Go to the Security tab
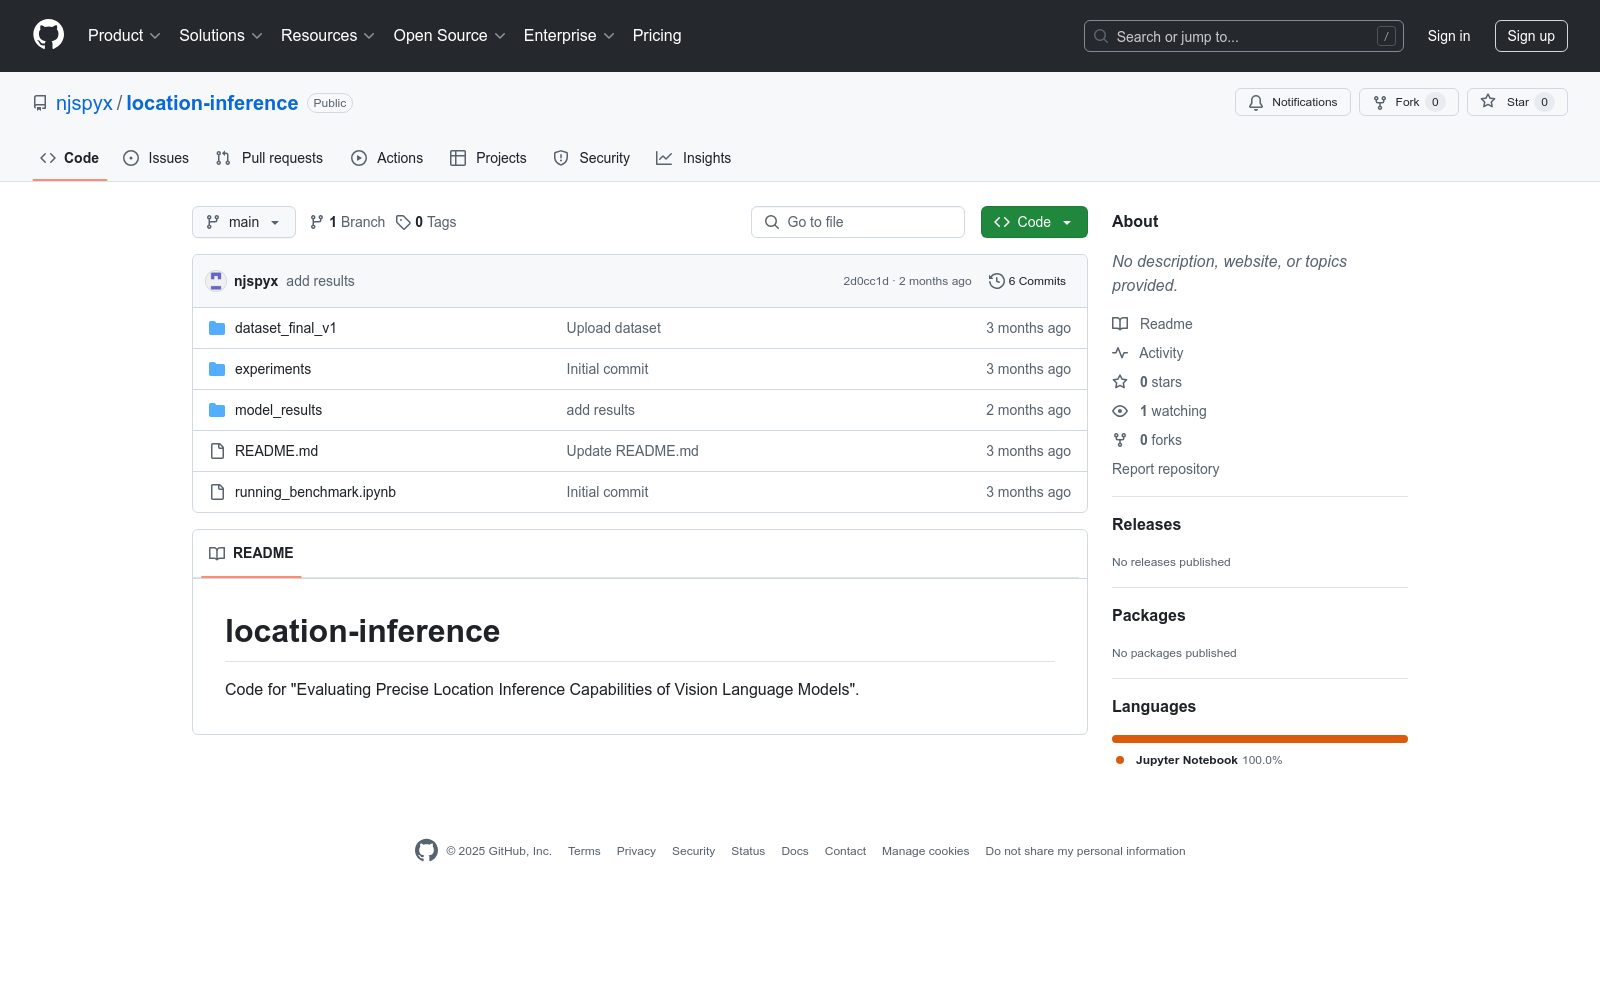1600x1000 pixels. coord(592,158)
